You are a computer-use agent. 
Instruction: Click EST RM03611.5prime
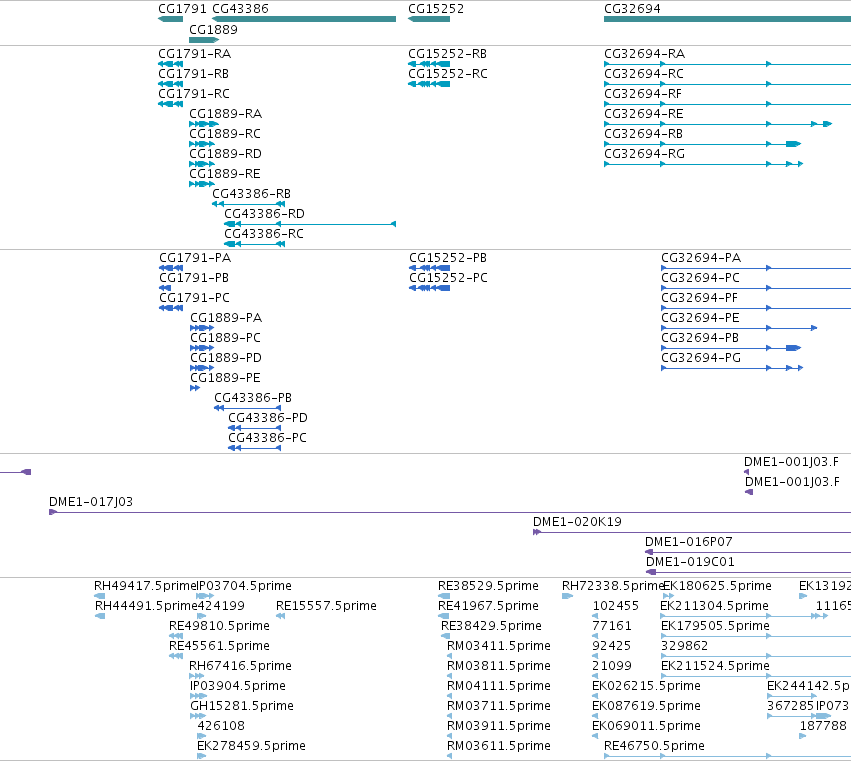[x=498, y=746]
